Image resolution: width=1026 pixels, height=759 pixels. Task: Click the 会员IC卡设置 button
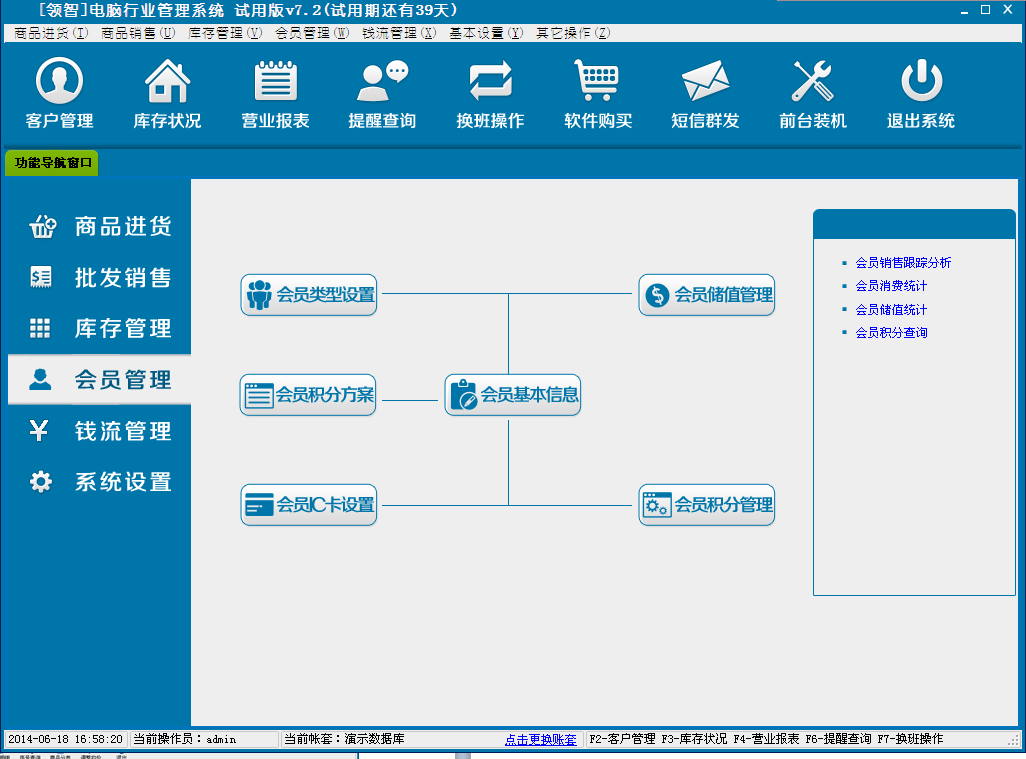pyautogui.click(x=309, y=505)
